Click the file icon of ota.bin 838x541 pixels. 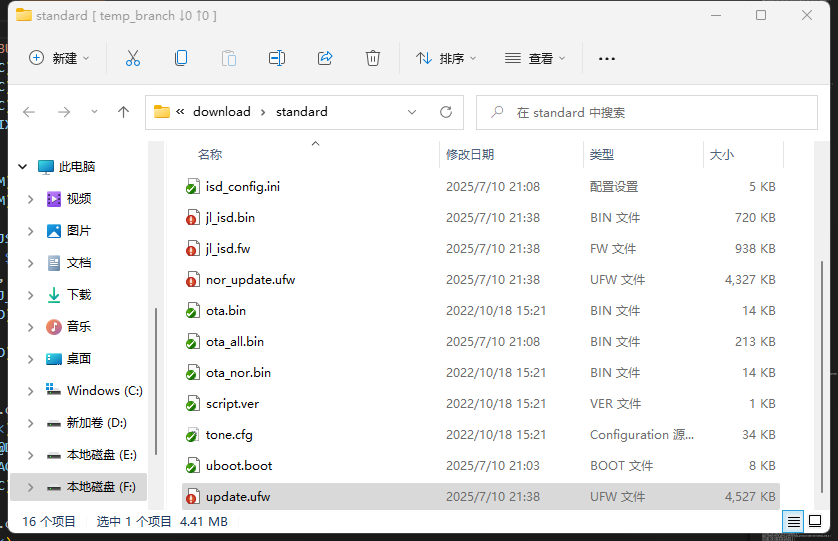pos(193,311)
